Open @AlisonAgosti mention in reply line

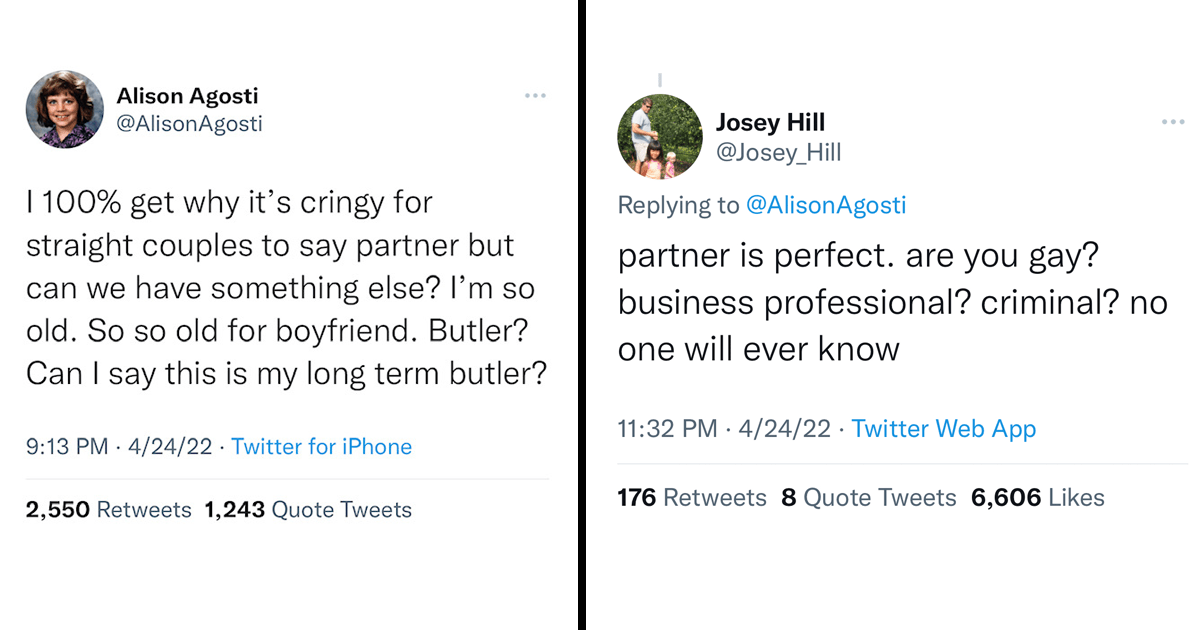point(826,205)
